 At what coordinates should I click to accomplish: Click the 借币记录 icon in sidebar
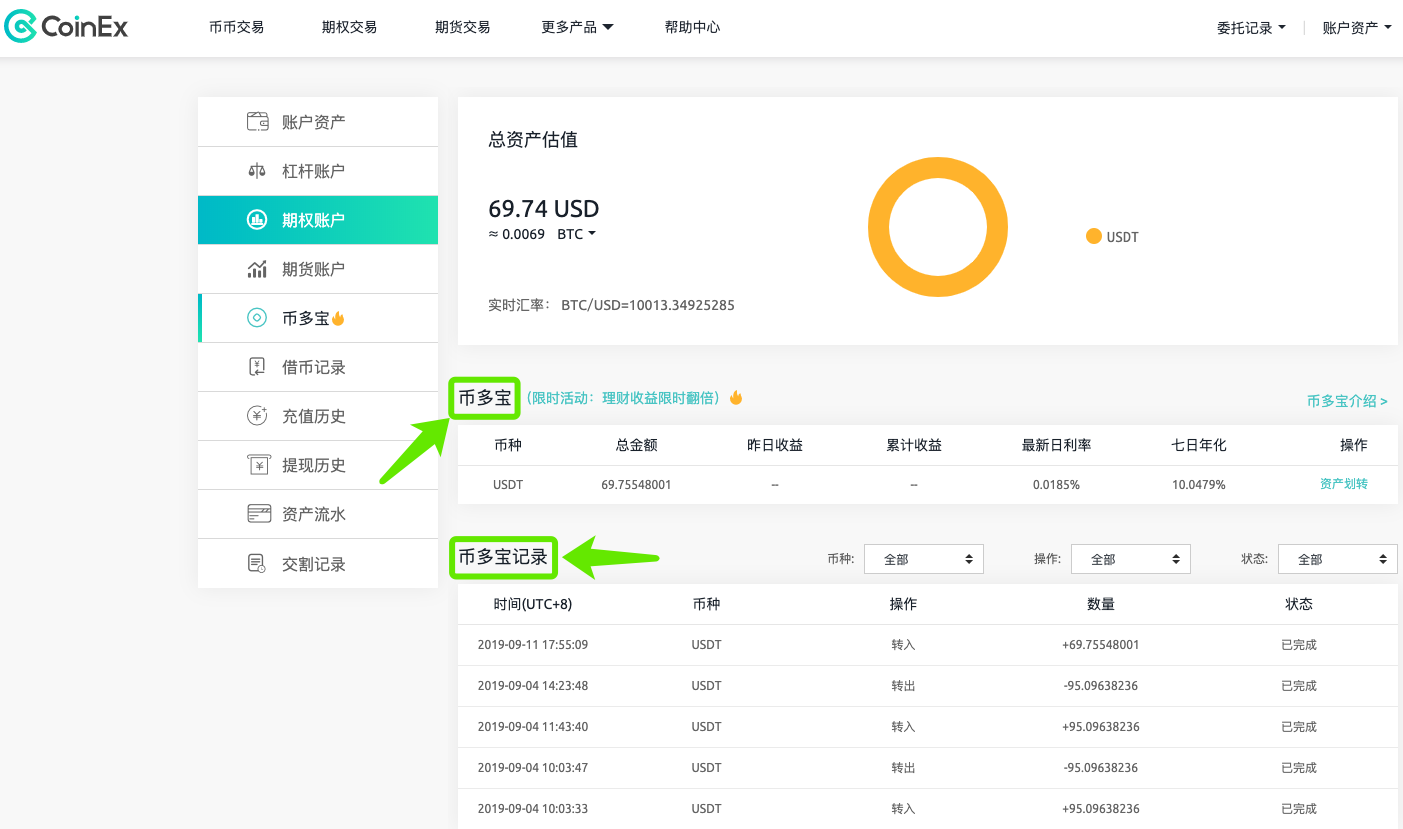[x=259, y=366]
